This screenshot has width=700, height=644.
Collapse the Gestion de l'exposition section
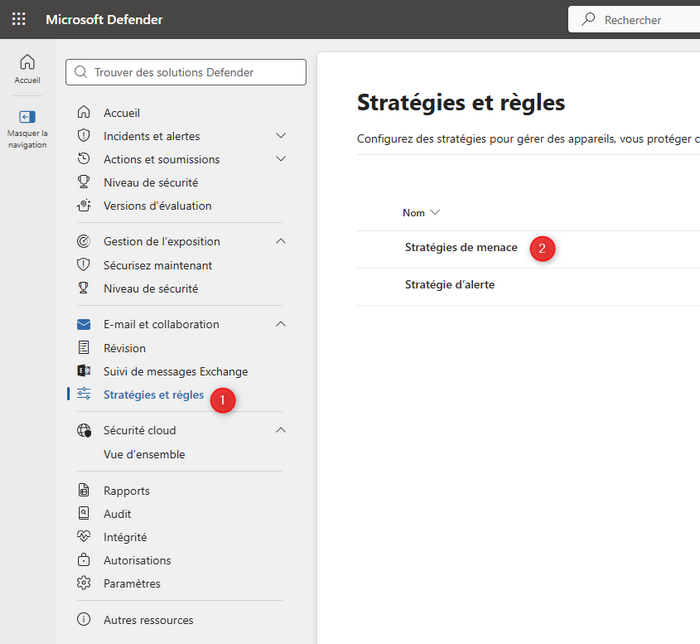click(281, 241)
